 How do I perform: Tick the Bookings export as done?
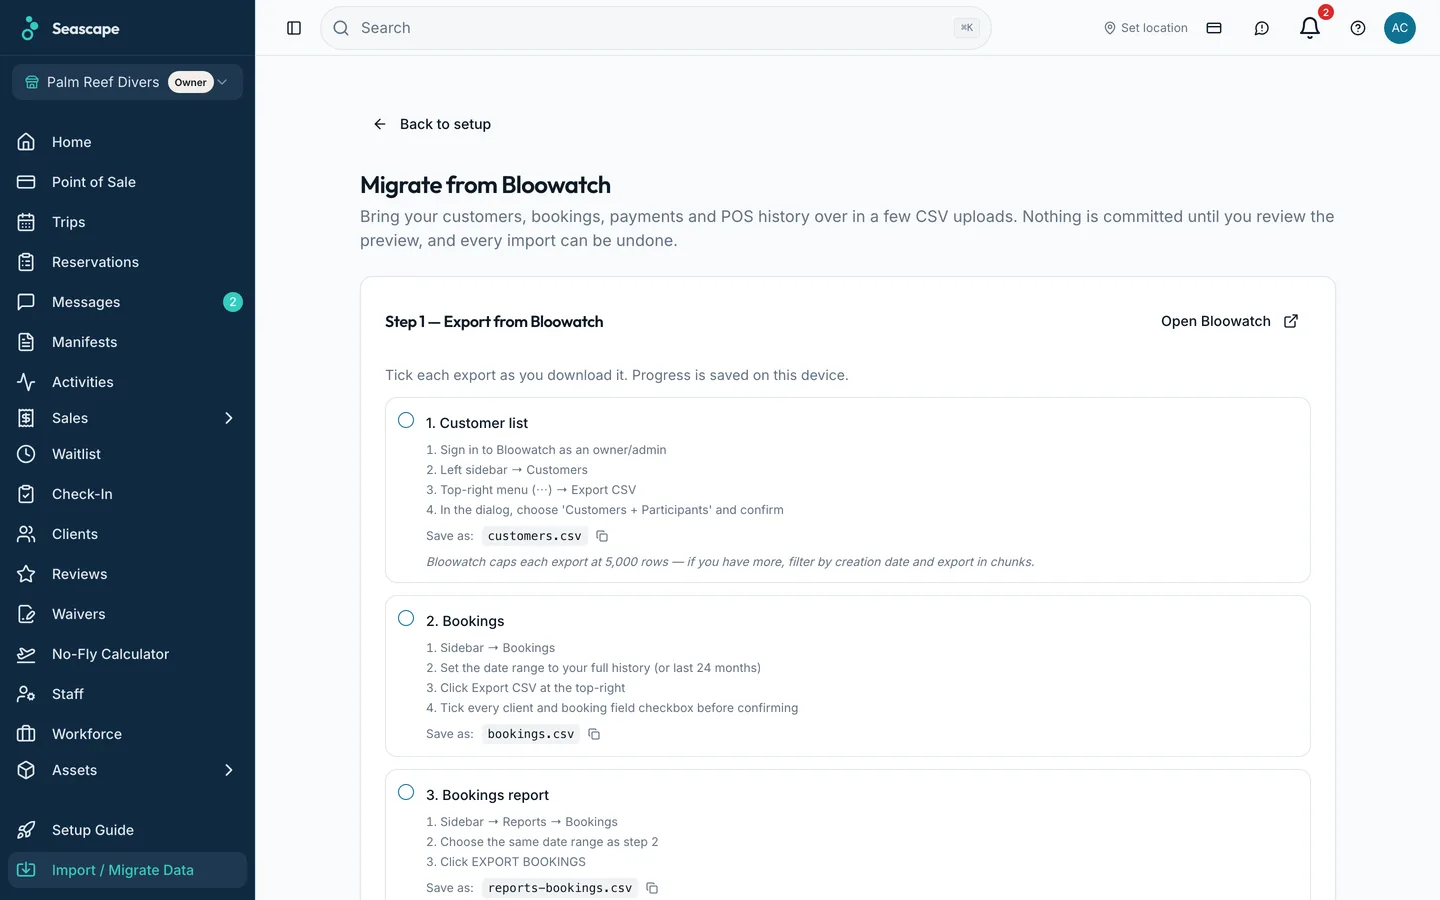406,618
